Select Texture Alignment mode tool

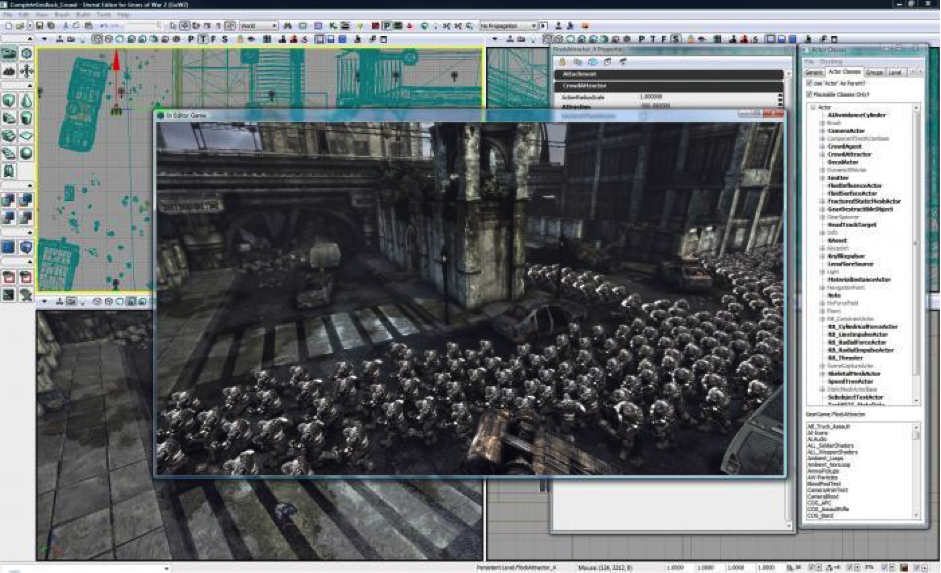click(26, 71)
